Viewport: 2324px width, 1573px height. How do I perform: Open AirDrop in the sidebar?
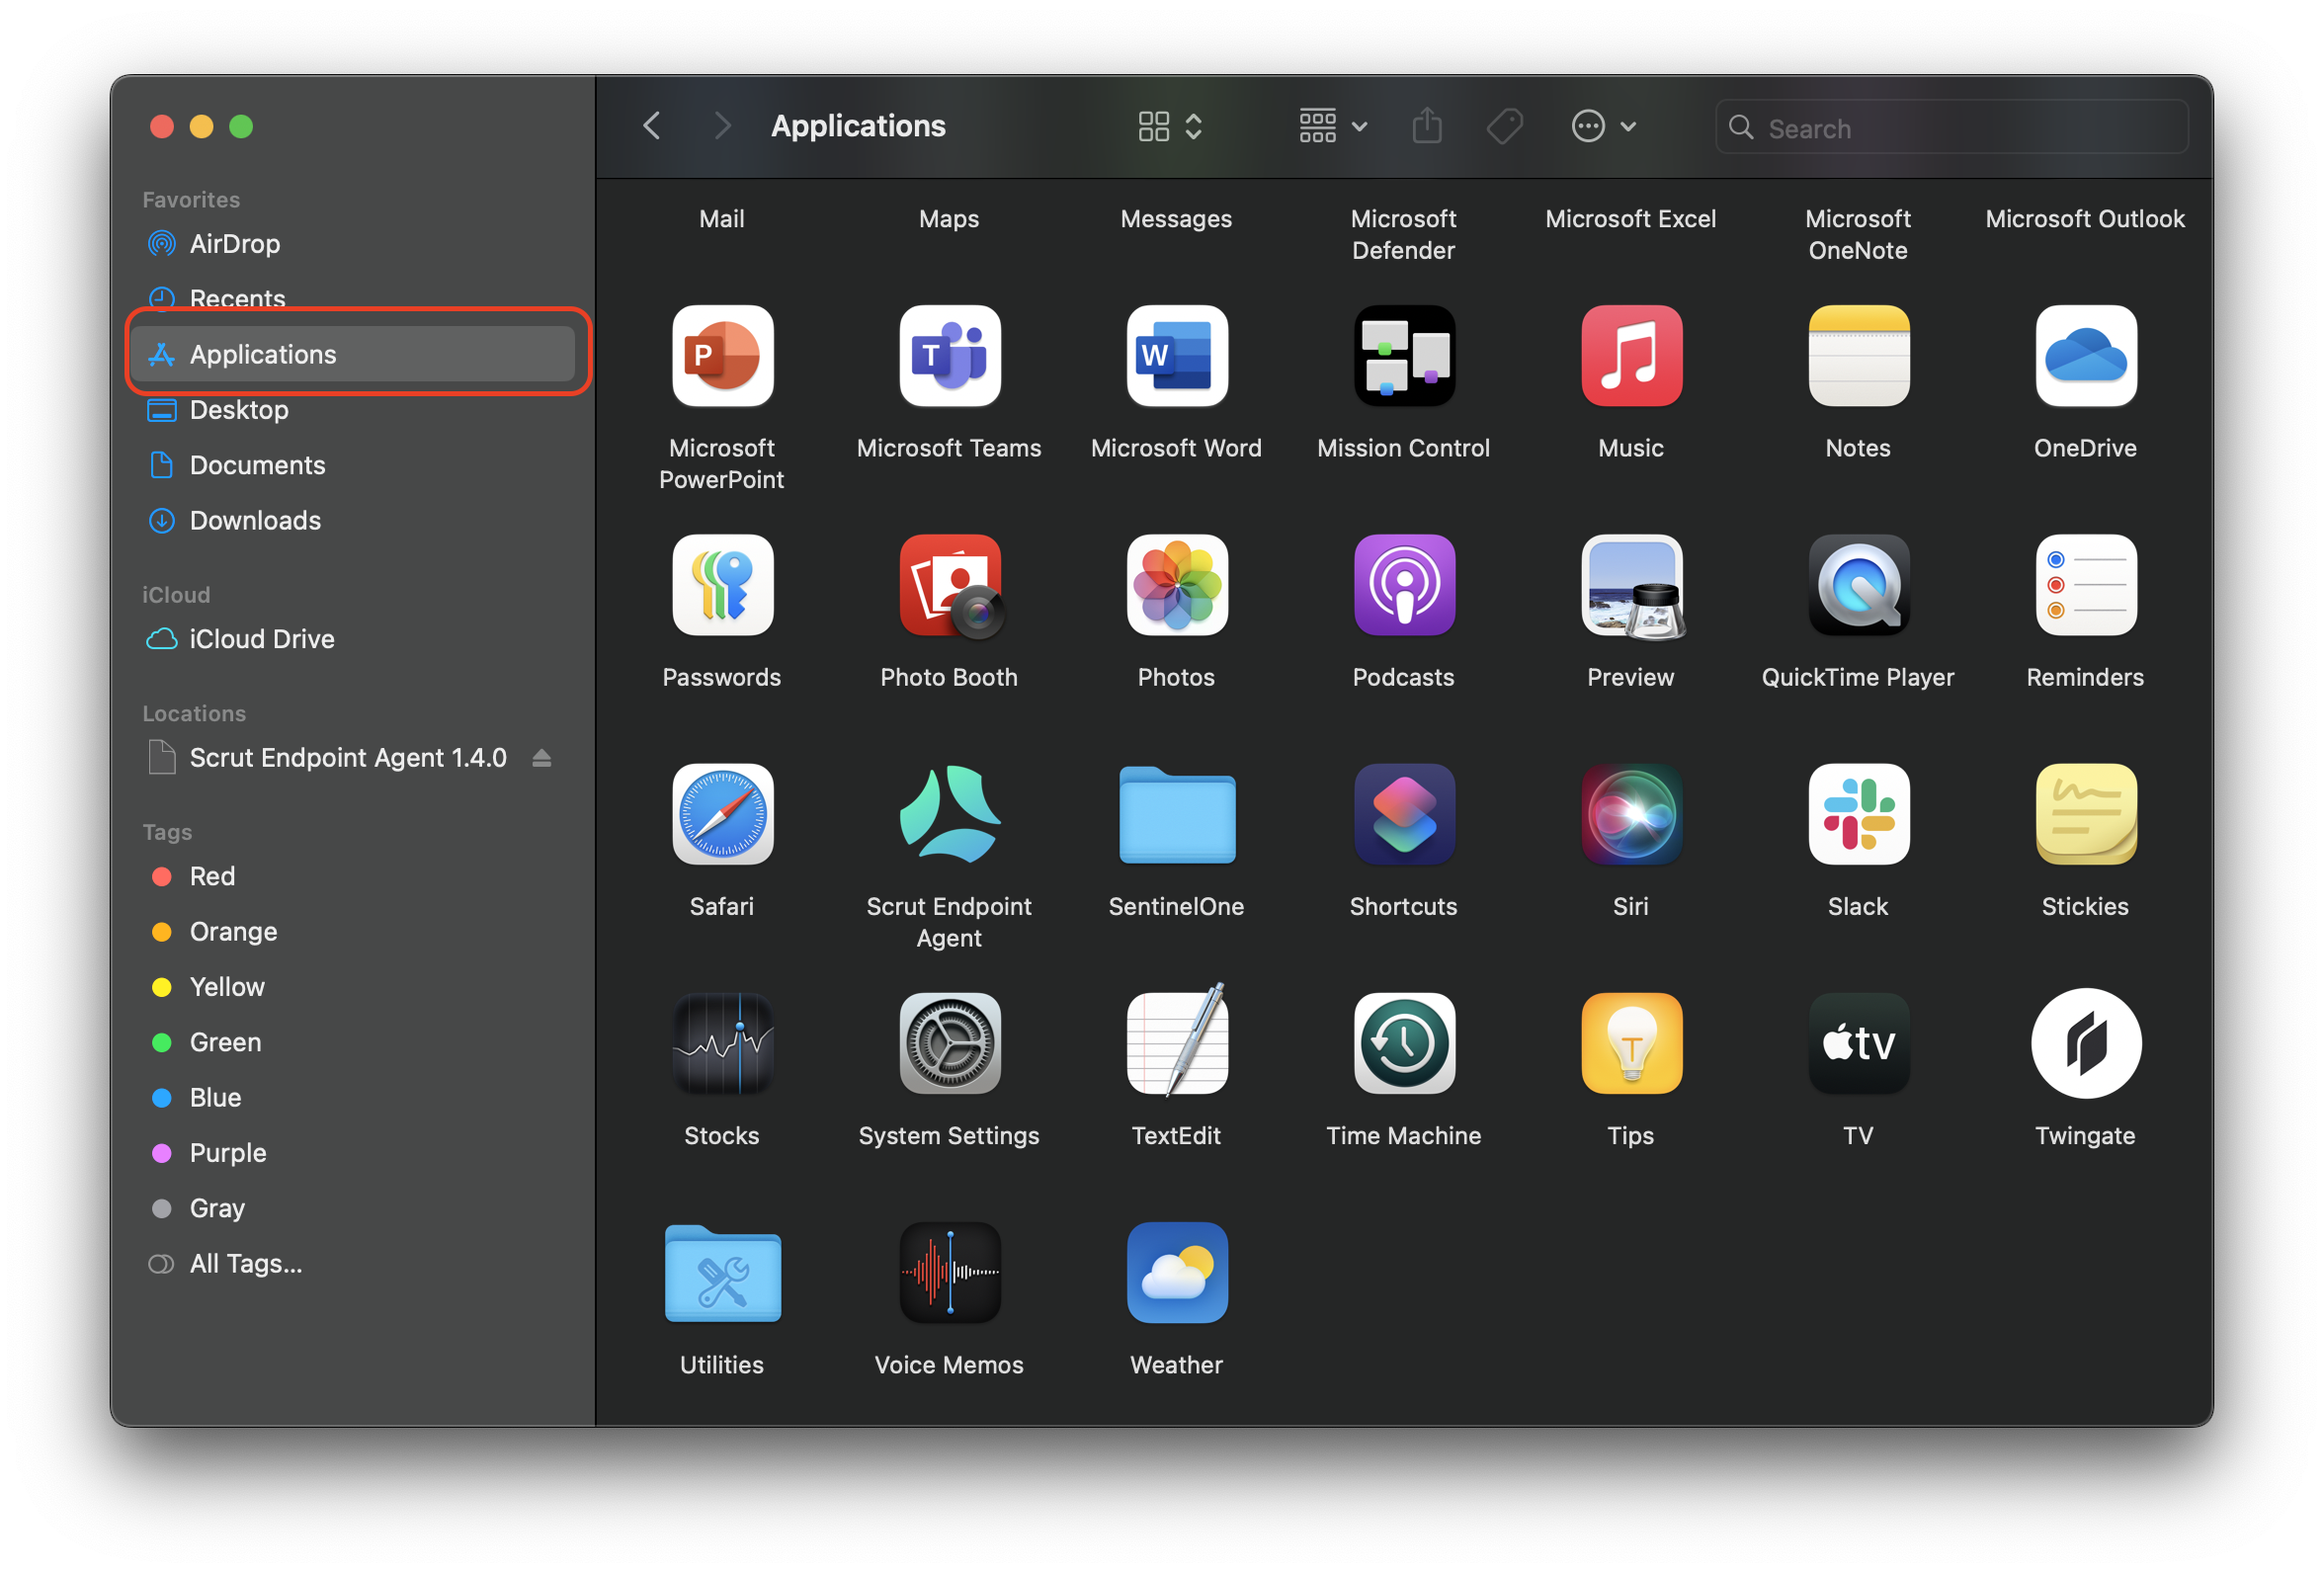[352, 244]
